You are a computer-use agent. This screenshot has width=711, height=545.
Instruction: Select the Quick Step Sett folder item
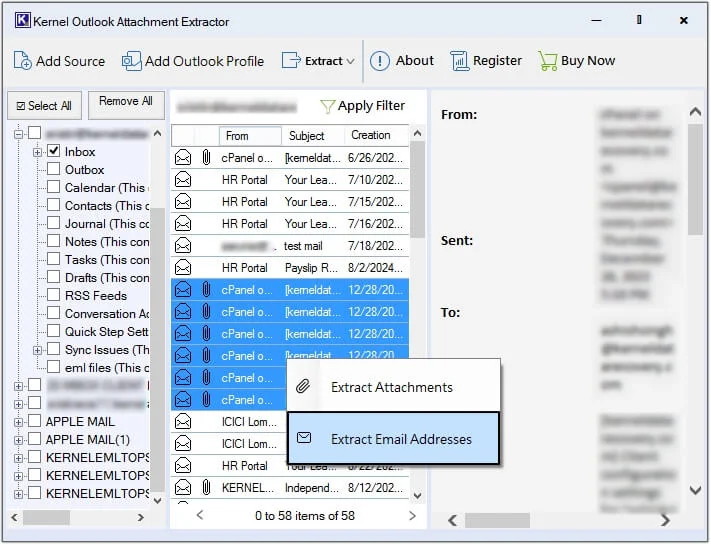click(x=107, y=332)
